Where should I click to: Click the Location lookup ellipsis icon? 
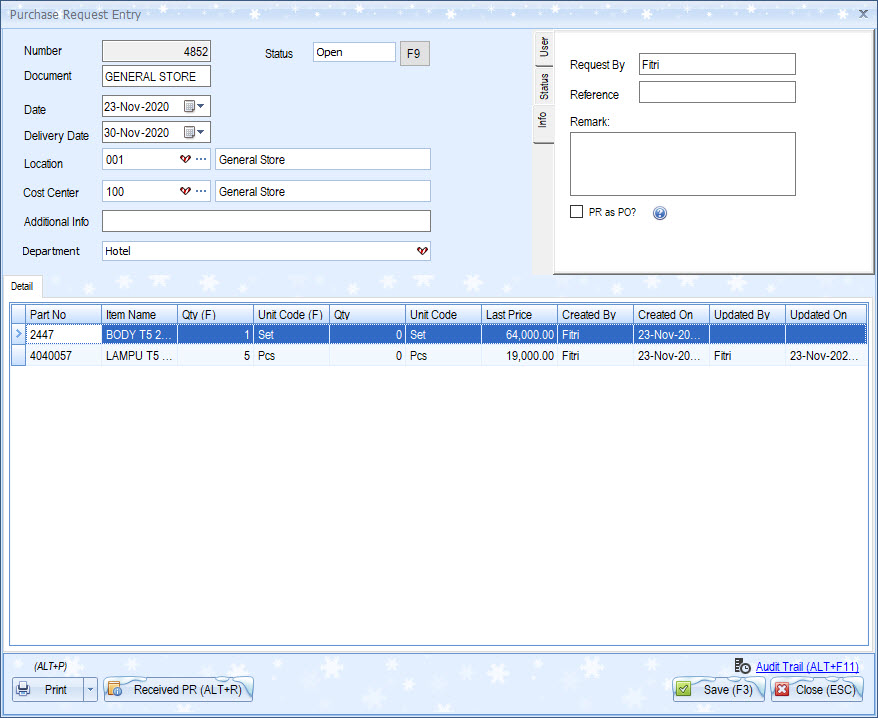(x=201, y=160)
